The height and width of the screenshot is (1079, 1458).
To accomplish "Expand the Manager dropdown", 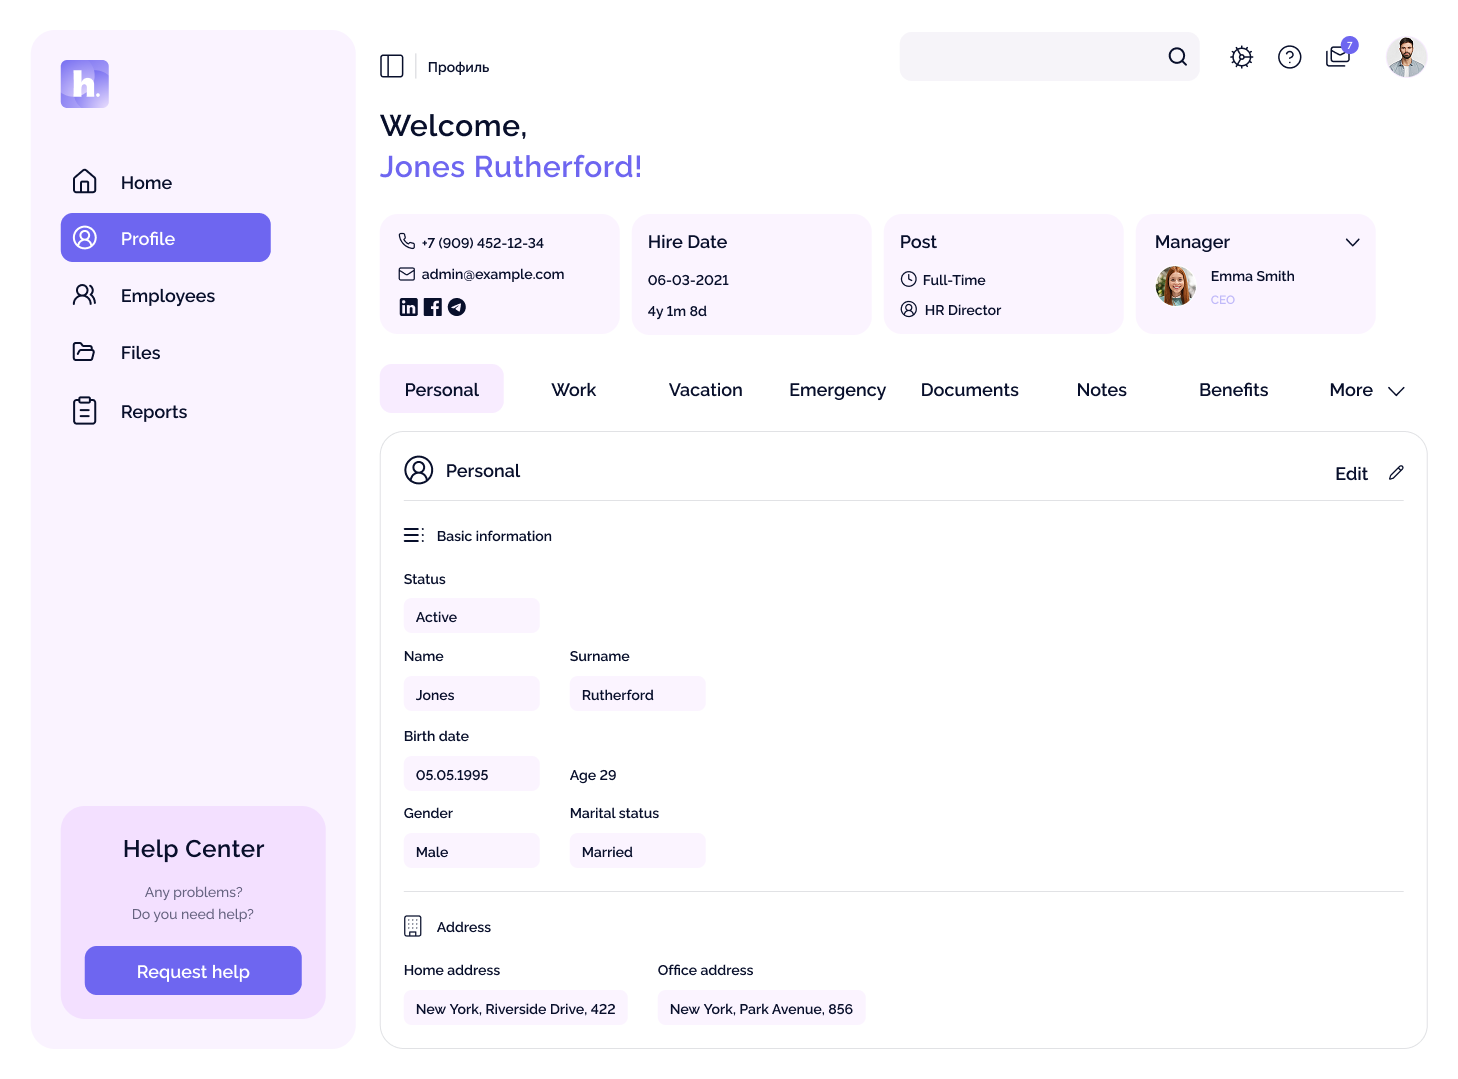I will [1352, 242].
